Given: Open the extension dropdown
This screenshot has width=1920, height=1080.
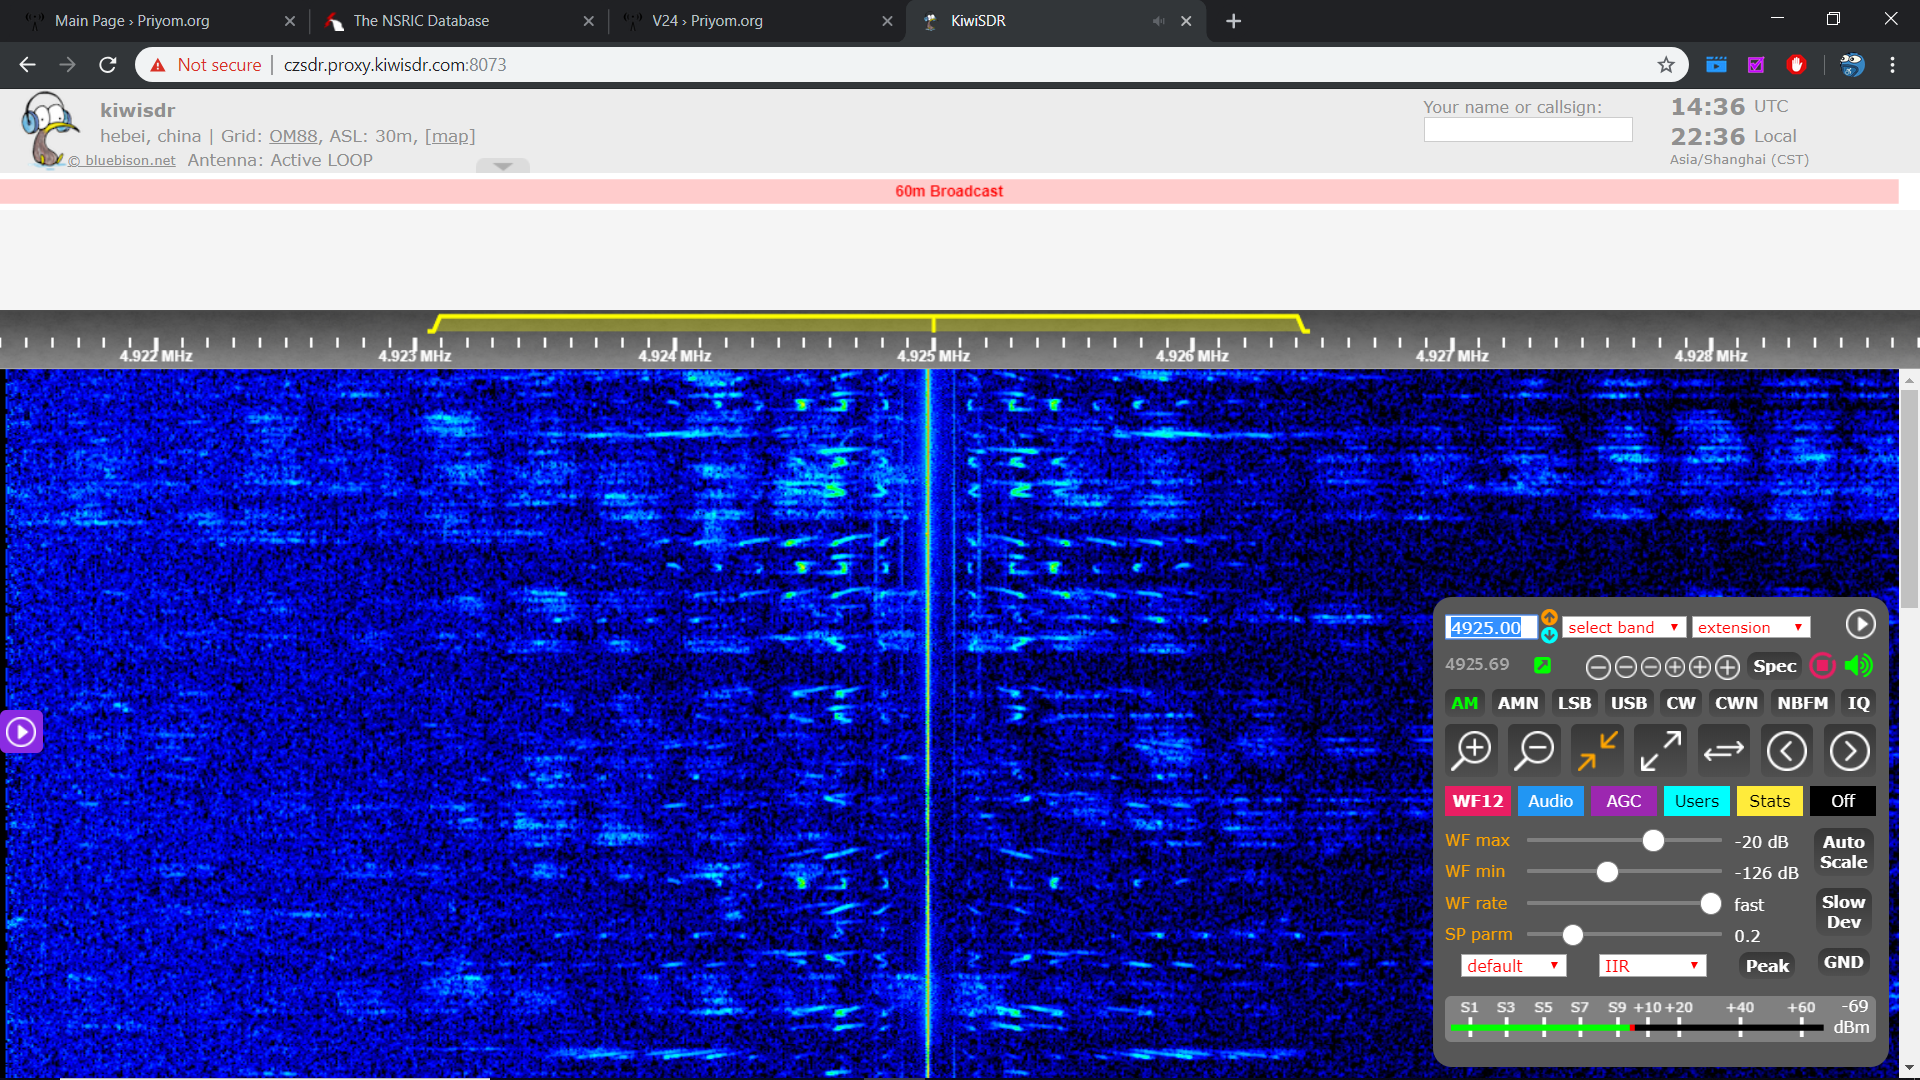Looking at the screenshot, I should (x=1750, y=628).
